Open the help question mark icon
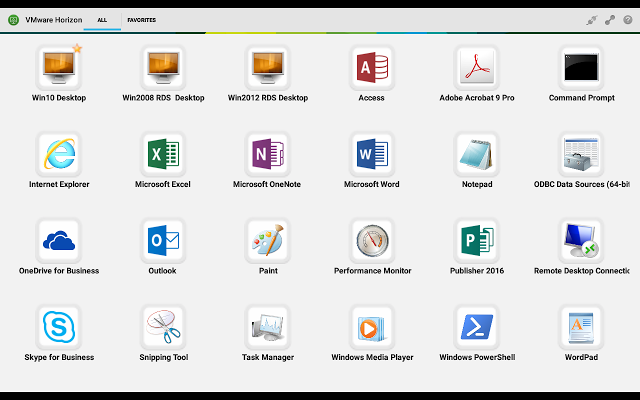640x400 pixels. pos(628,20)
